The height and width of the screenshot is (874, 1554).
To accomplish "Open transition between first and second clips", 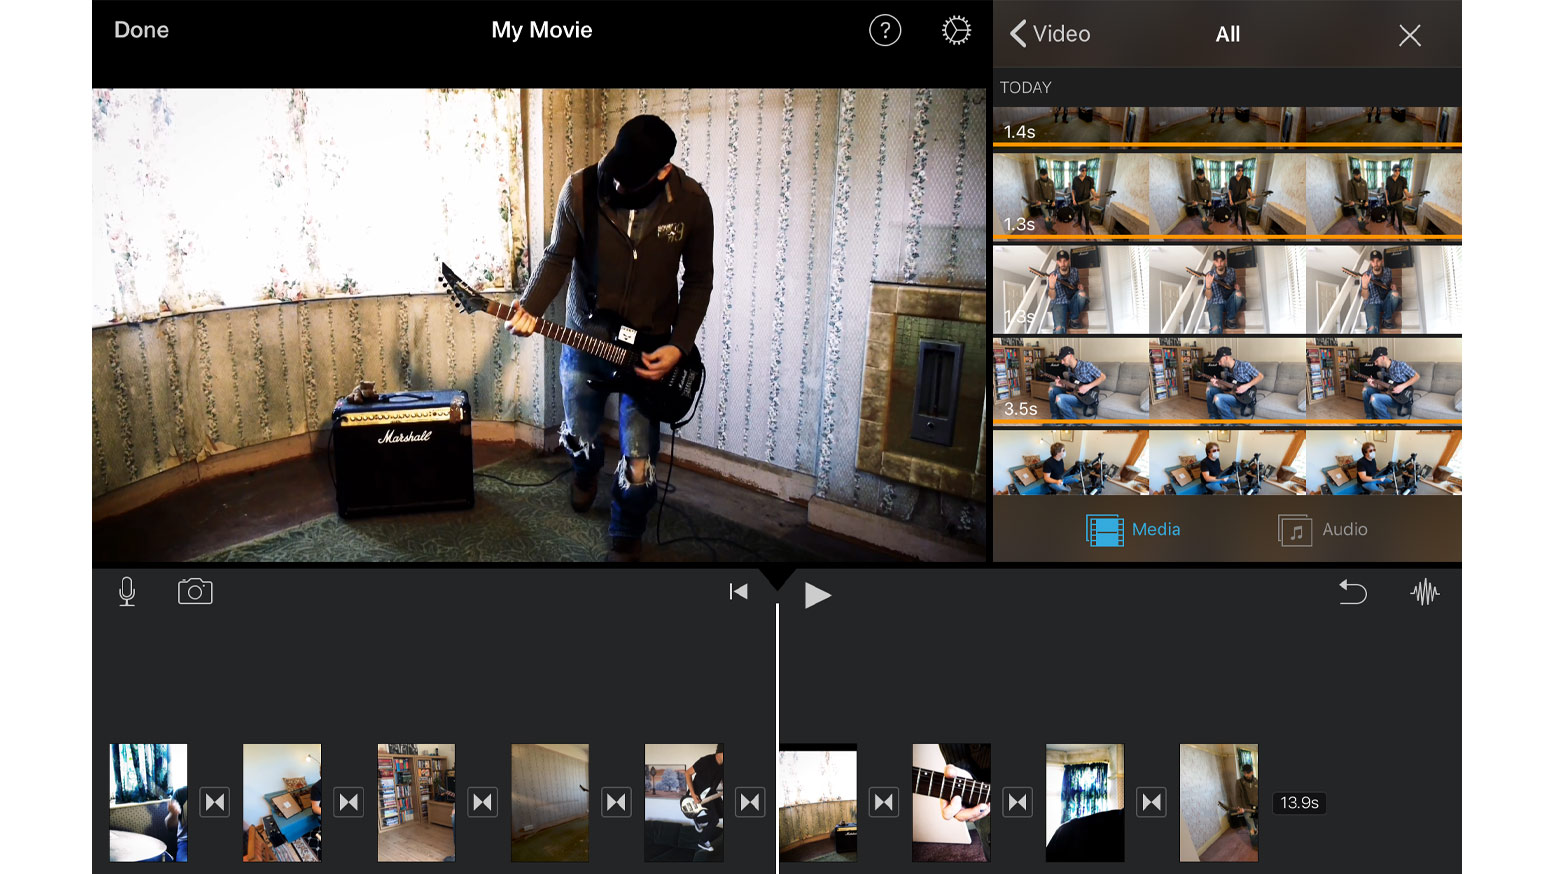I will click(215, 802).
